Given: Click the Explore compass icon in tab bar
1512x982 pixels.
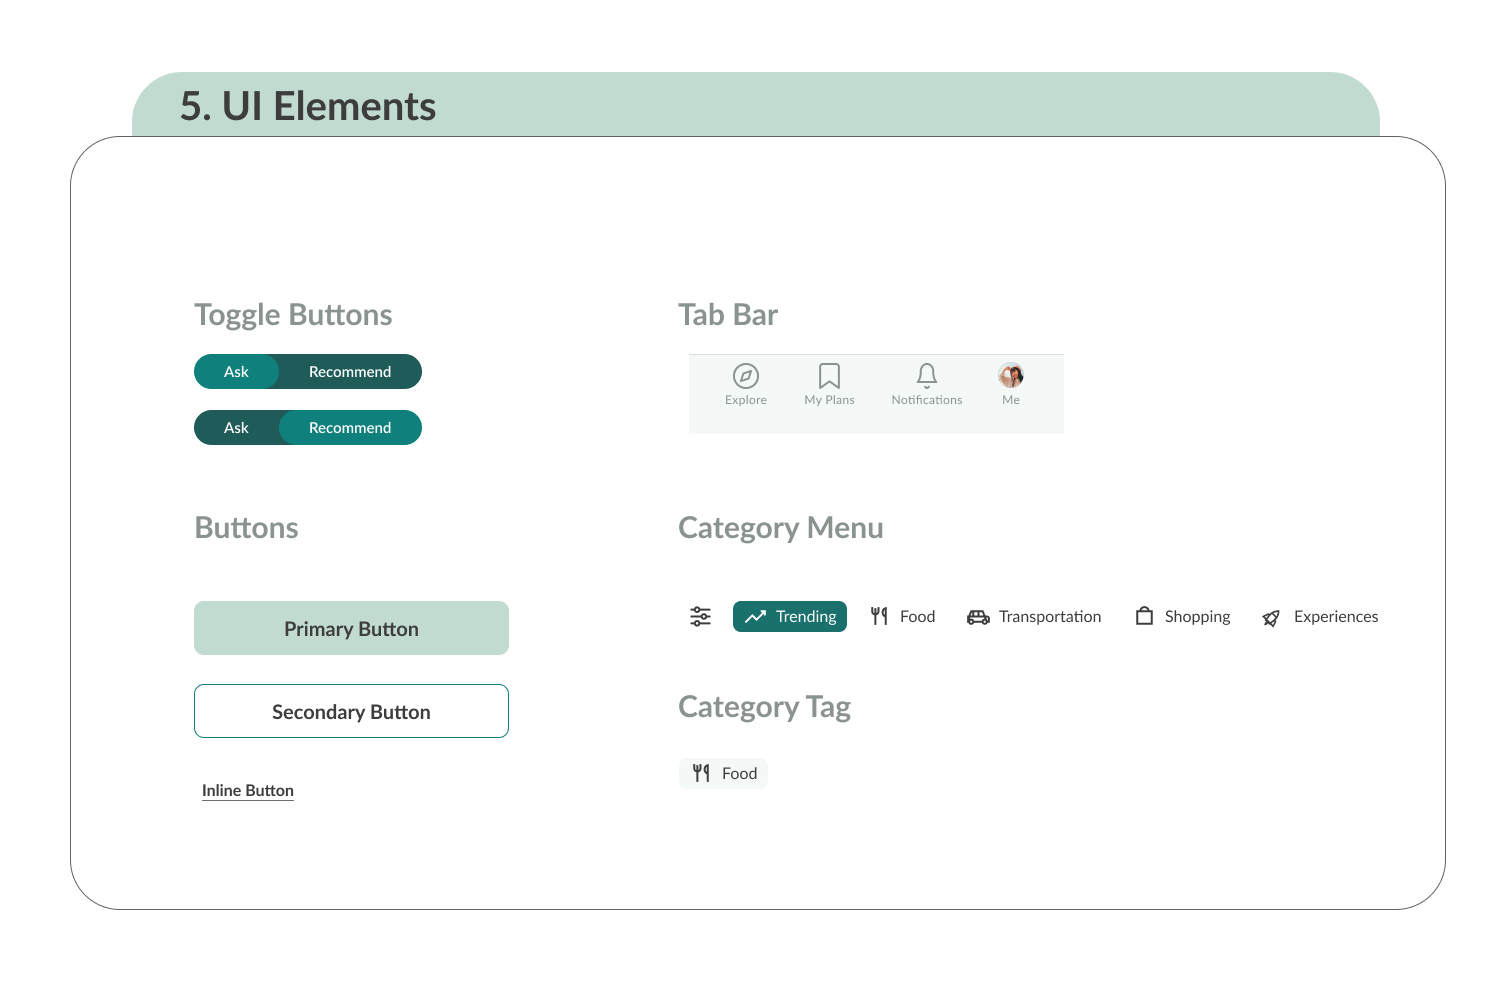Looking at the screenshot, I should (746, 376).
